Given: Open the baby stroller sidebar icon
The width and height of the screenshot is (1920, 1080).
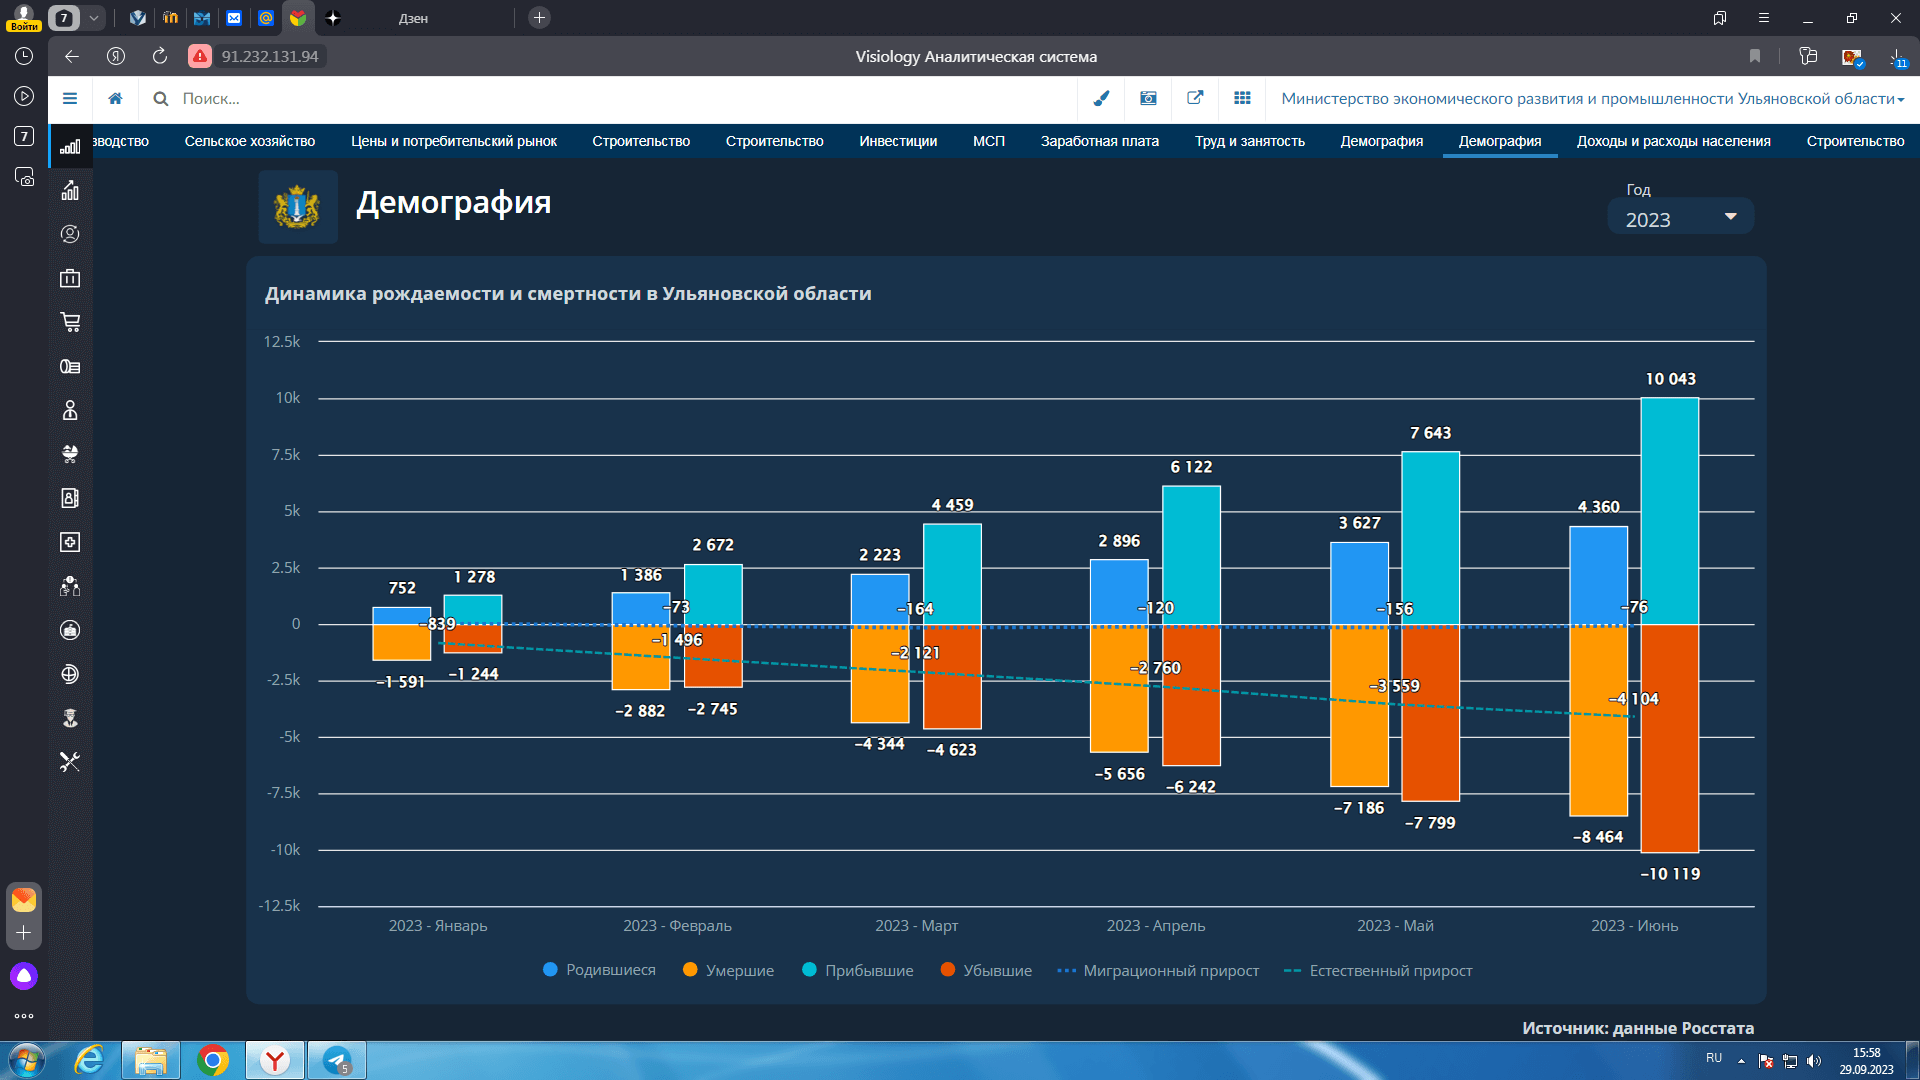Looking at the screenshot, I should (70, 454).
